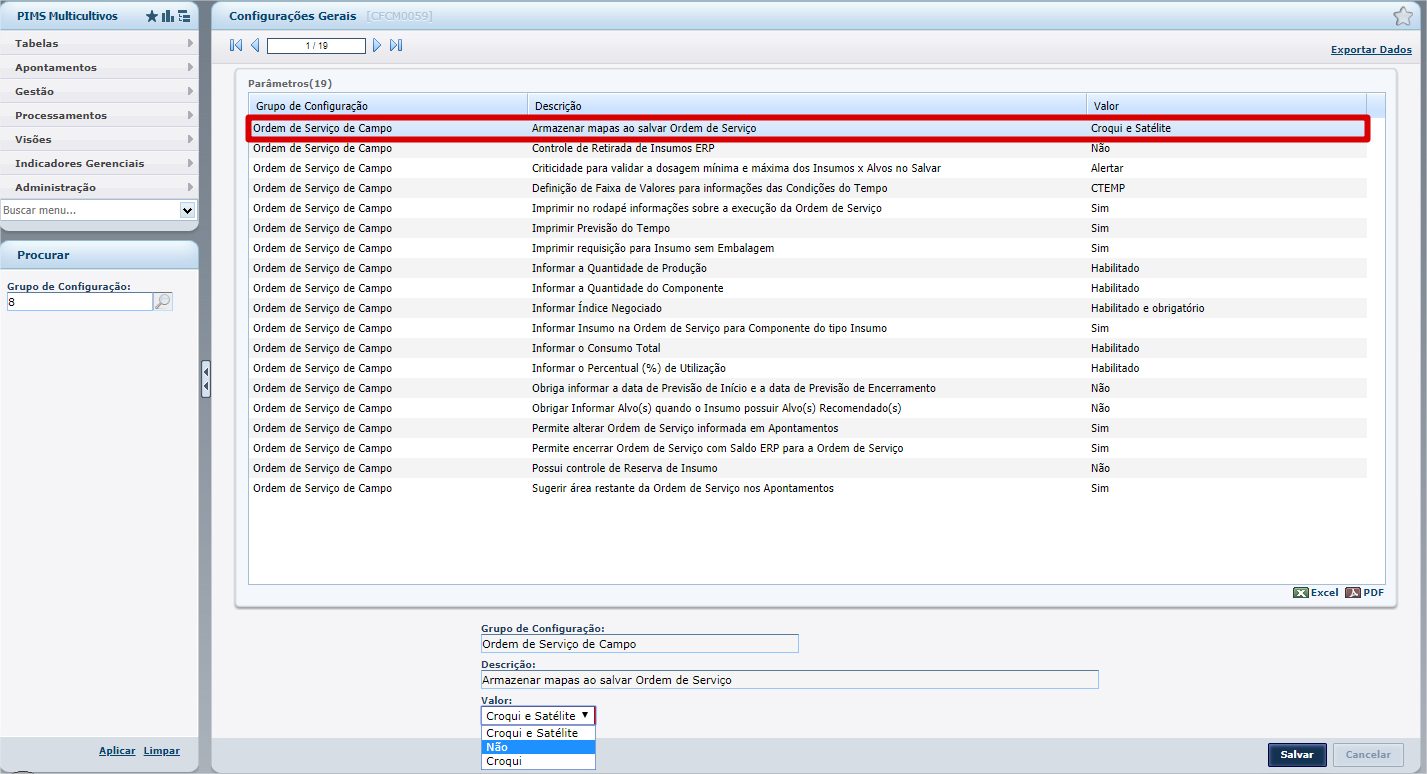Sort by Grupo de Configuração column header
This screenshot has height=774, width=1427.
click(x=388, y=105)
